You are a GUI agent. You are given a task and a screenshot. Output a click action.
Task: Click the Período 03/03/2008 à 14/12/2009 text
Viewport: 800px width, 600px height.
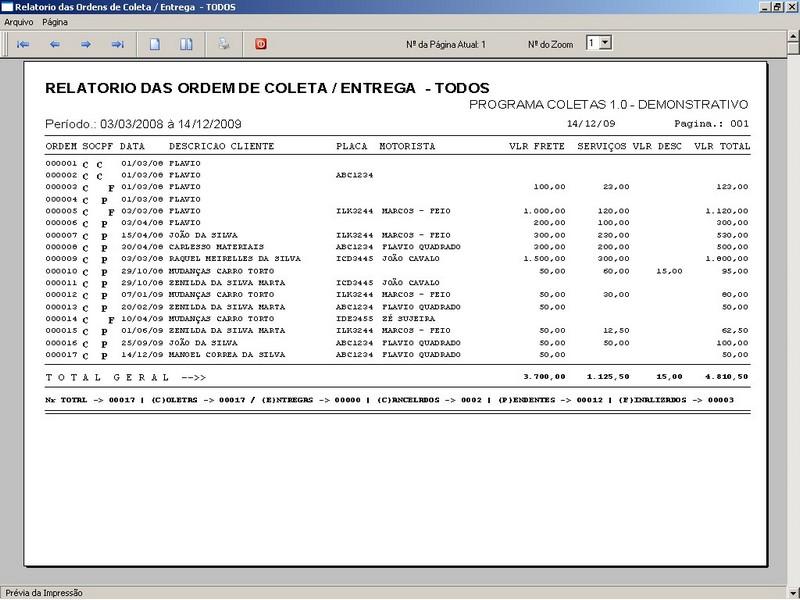tap(143, 124)
